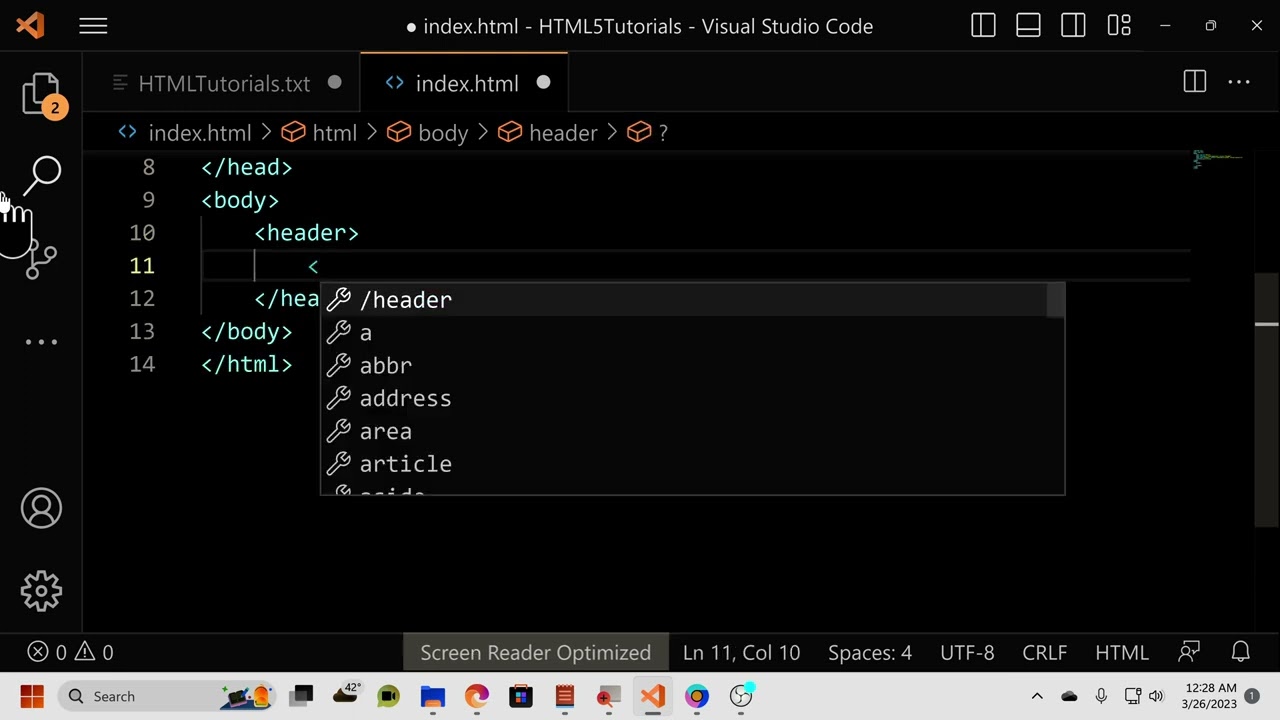The image size is (1280, 720).
Task: Open the errors and warnings status indicator
Action: click(x=70, y=653)
